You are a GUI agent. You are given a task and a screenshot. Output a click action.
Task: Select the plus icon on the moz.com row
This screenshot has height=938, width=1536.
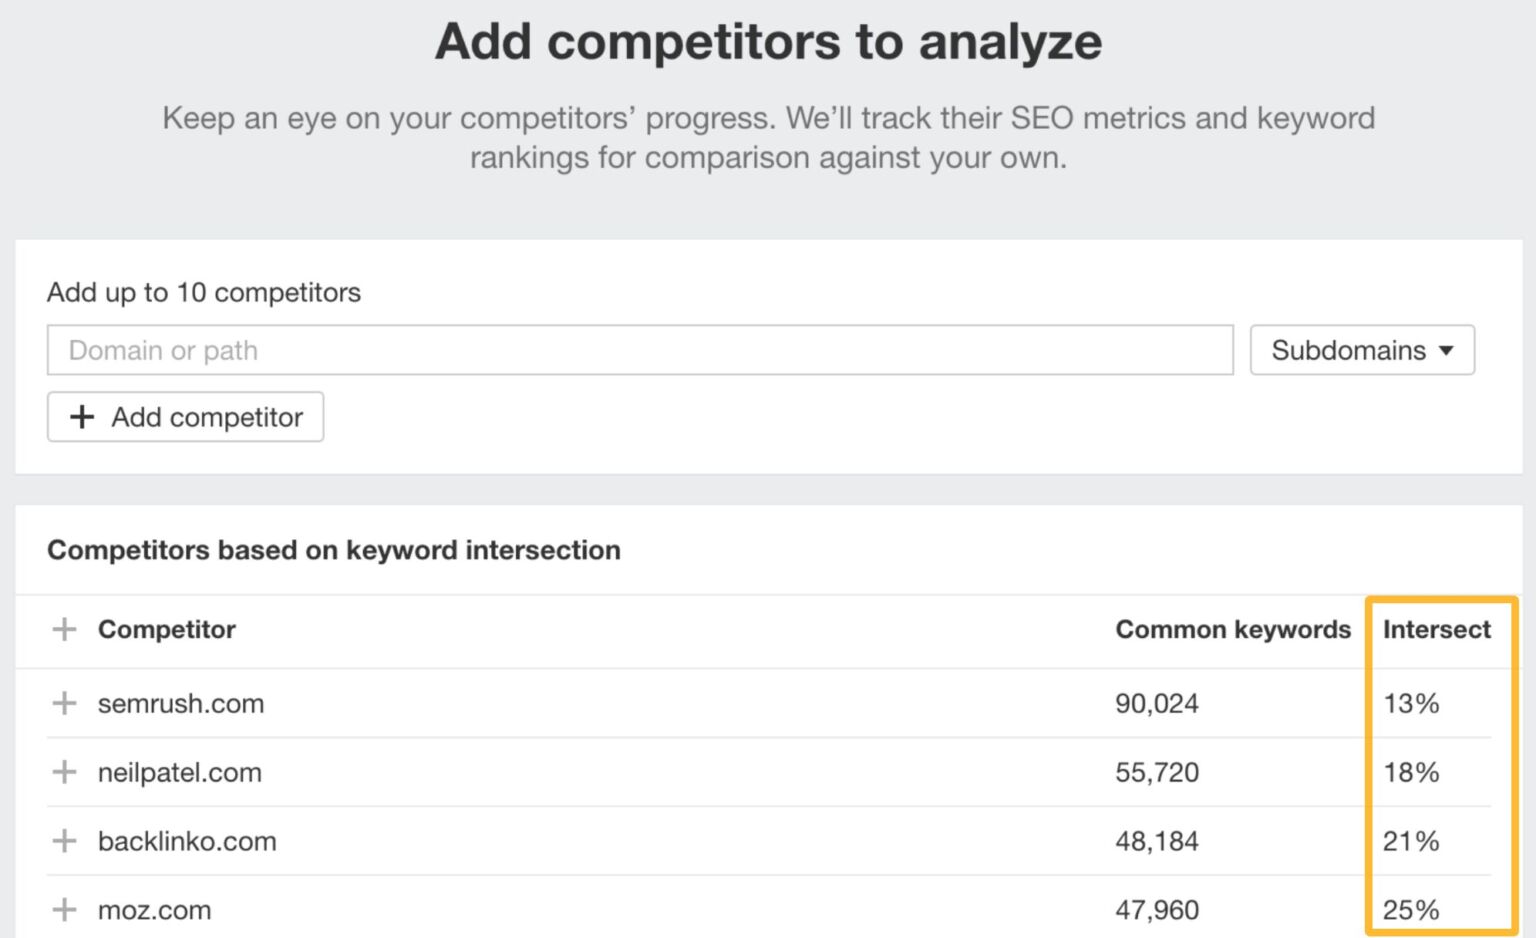[x=64, y=910]
